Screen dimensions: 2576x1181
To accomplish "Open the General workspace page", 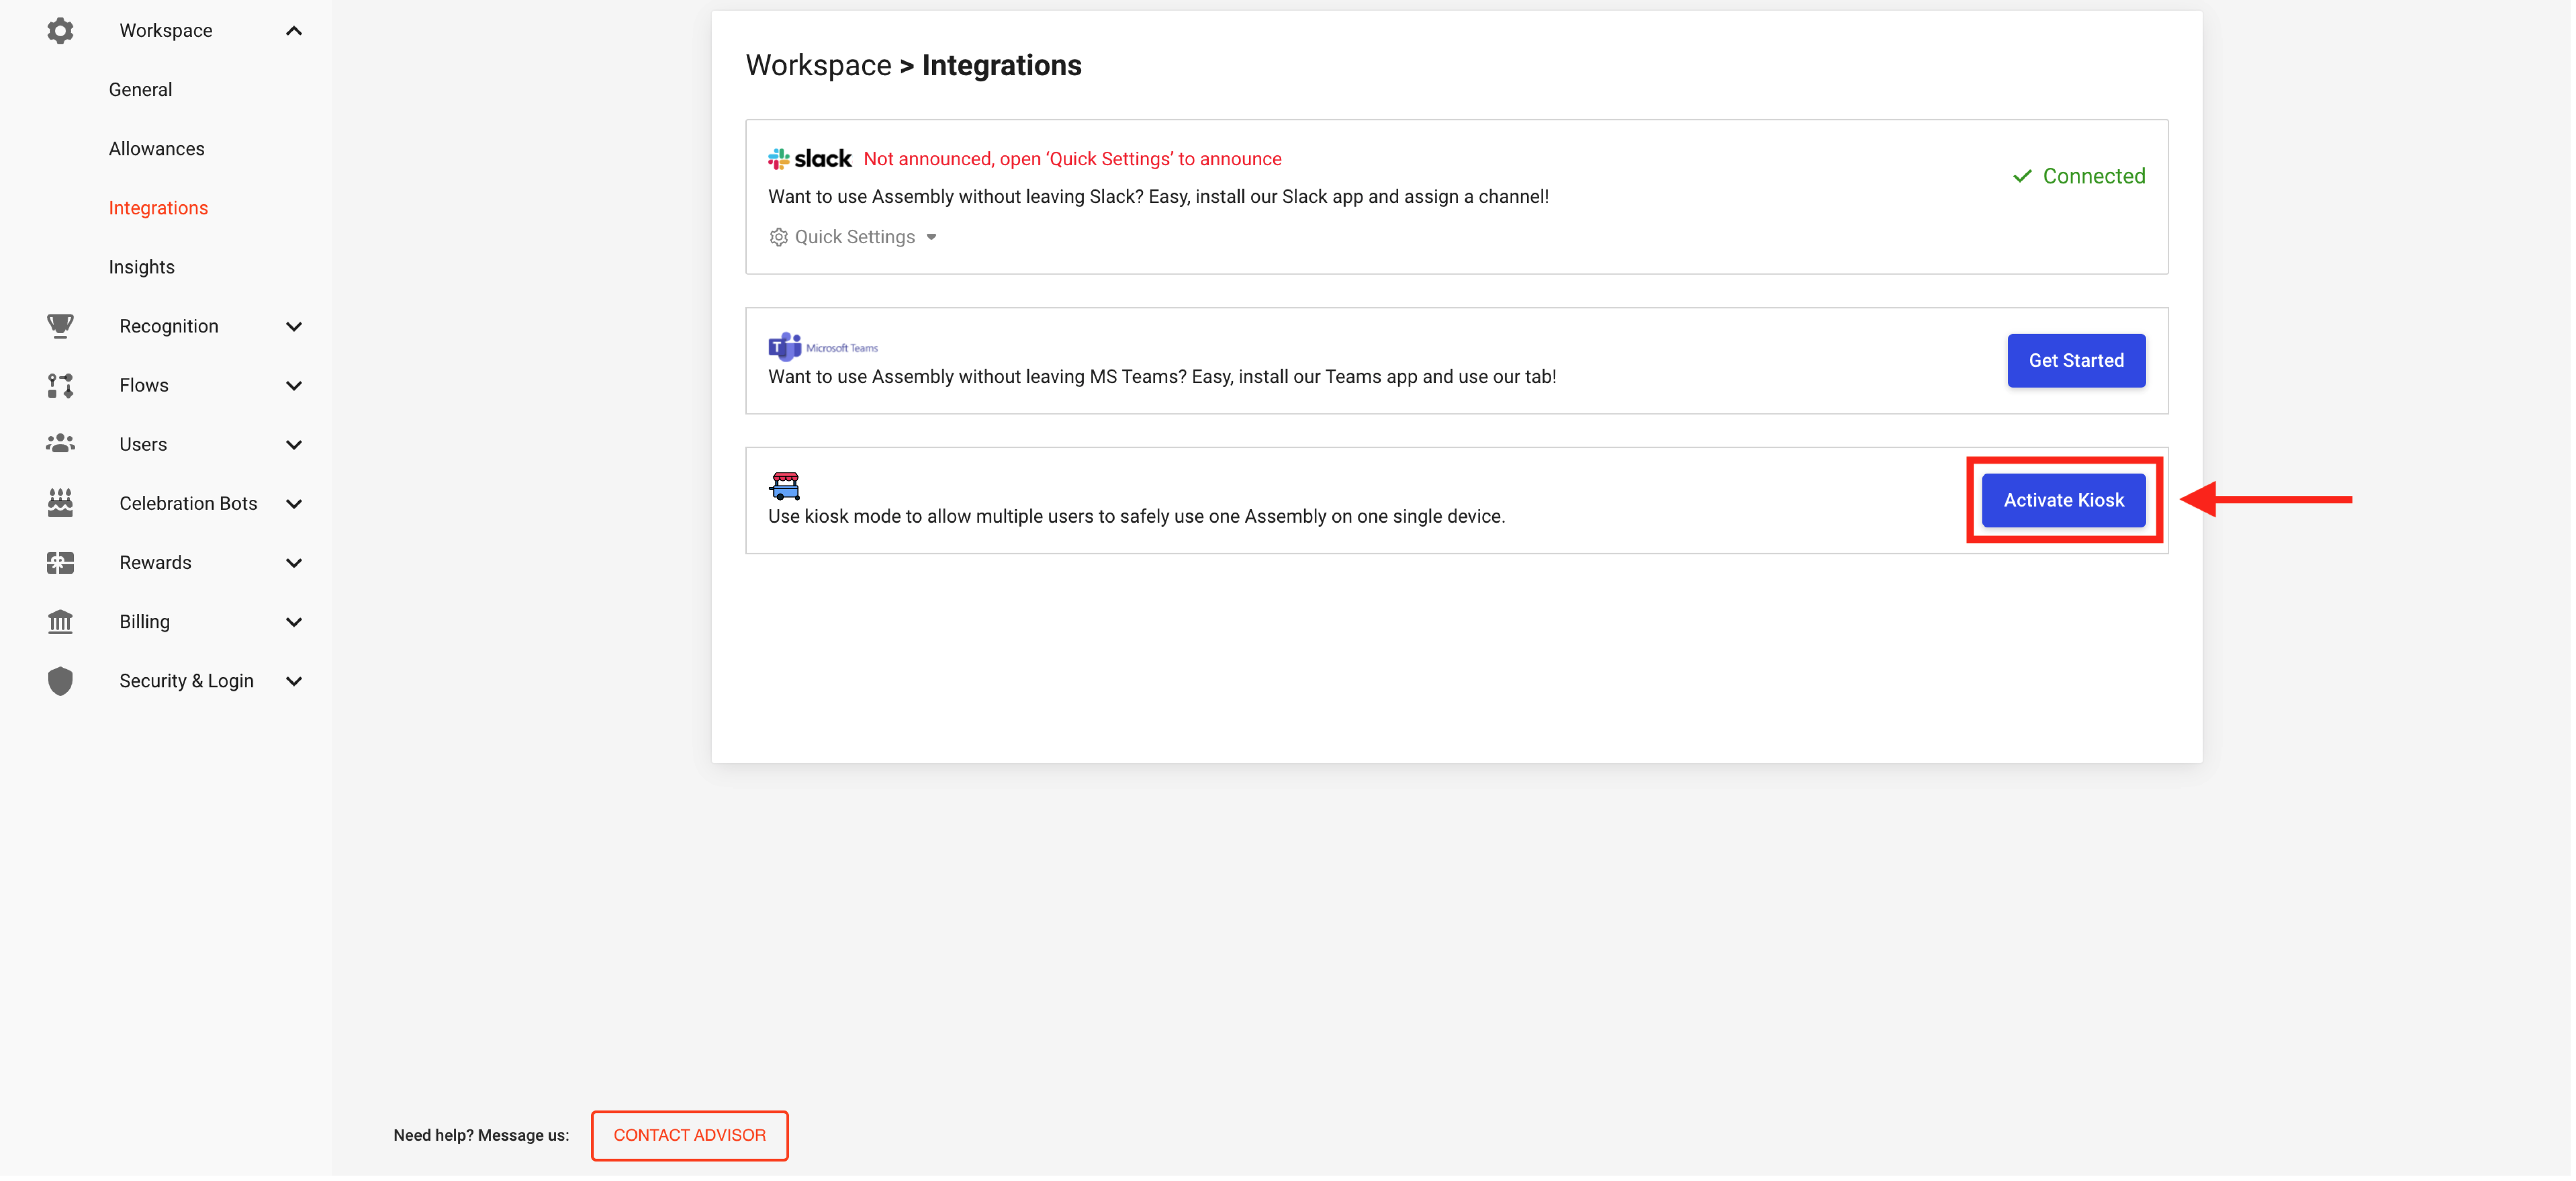I will [x=140, y=90].
